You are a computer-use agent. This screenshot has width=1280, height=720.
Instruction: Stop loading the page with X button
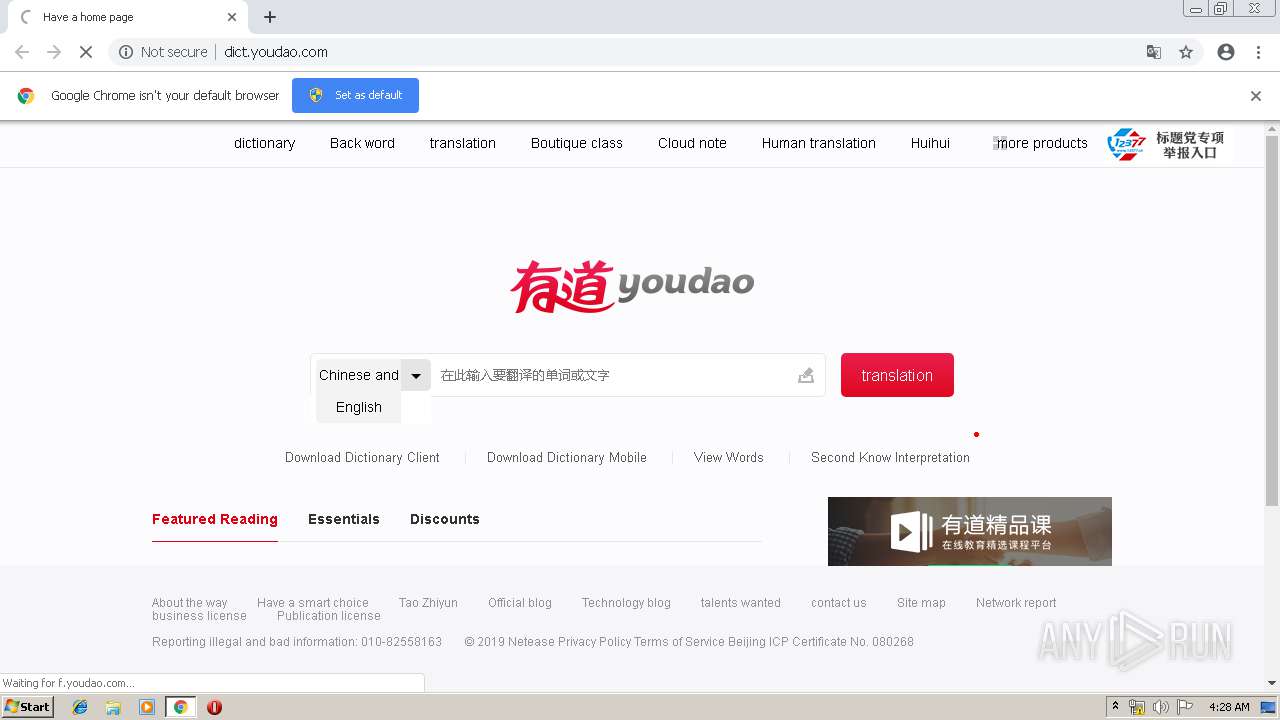coord(85,52)
